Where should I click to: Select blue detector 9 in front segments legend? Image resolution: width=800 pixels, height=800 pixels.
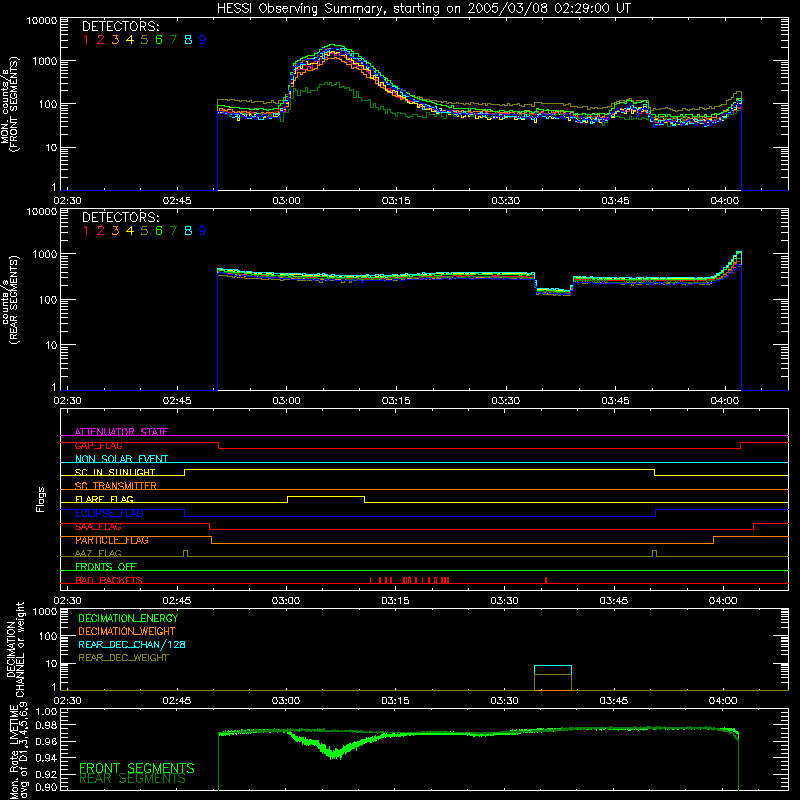point(203,40)
